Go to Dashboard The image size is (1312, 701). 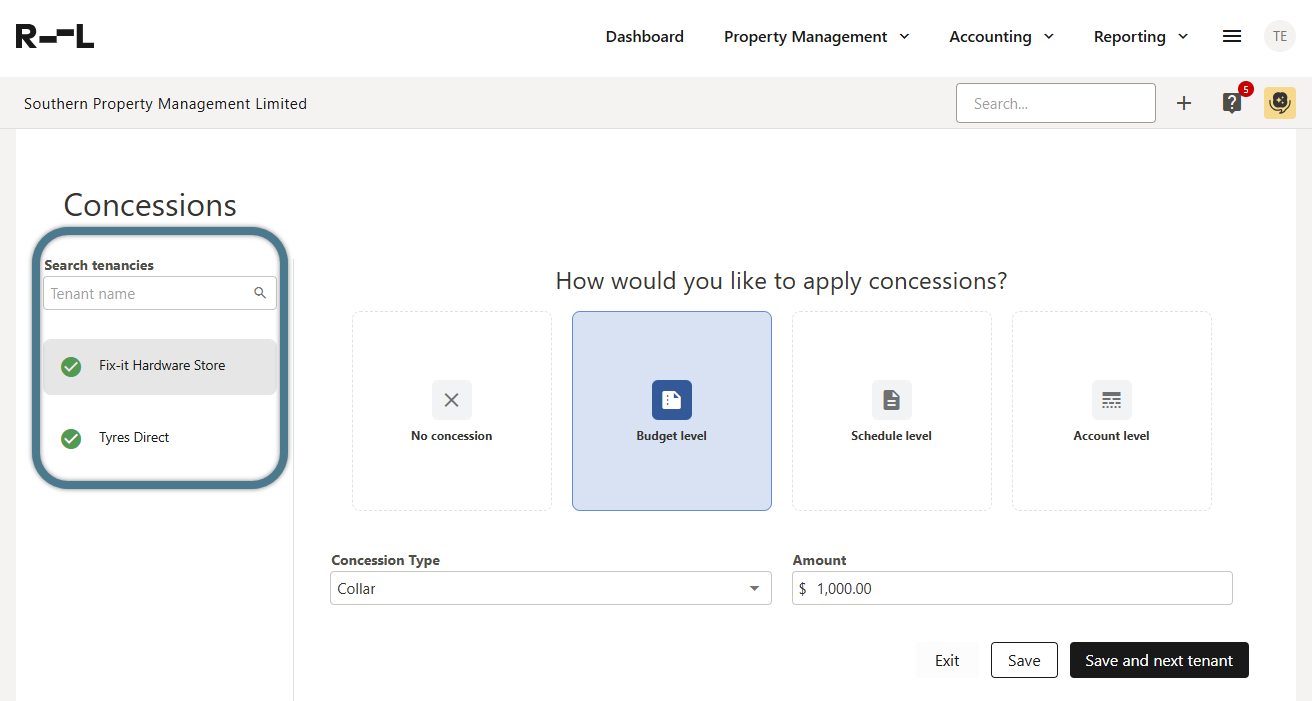pyautogui.click(x=645, y=37)
